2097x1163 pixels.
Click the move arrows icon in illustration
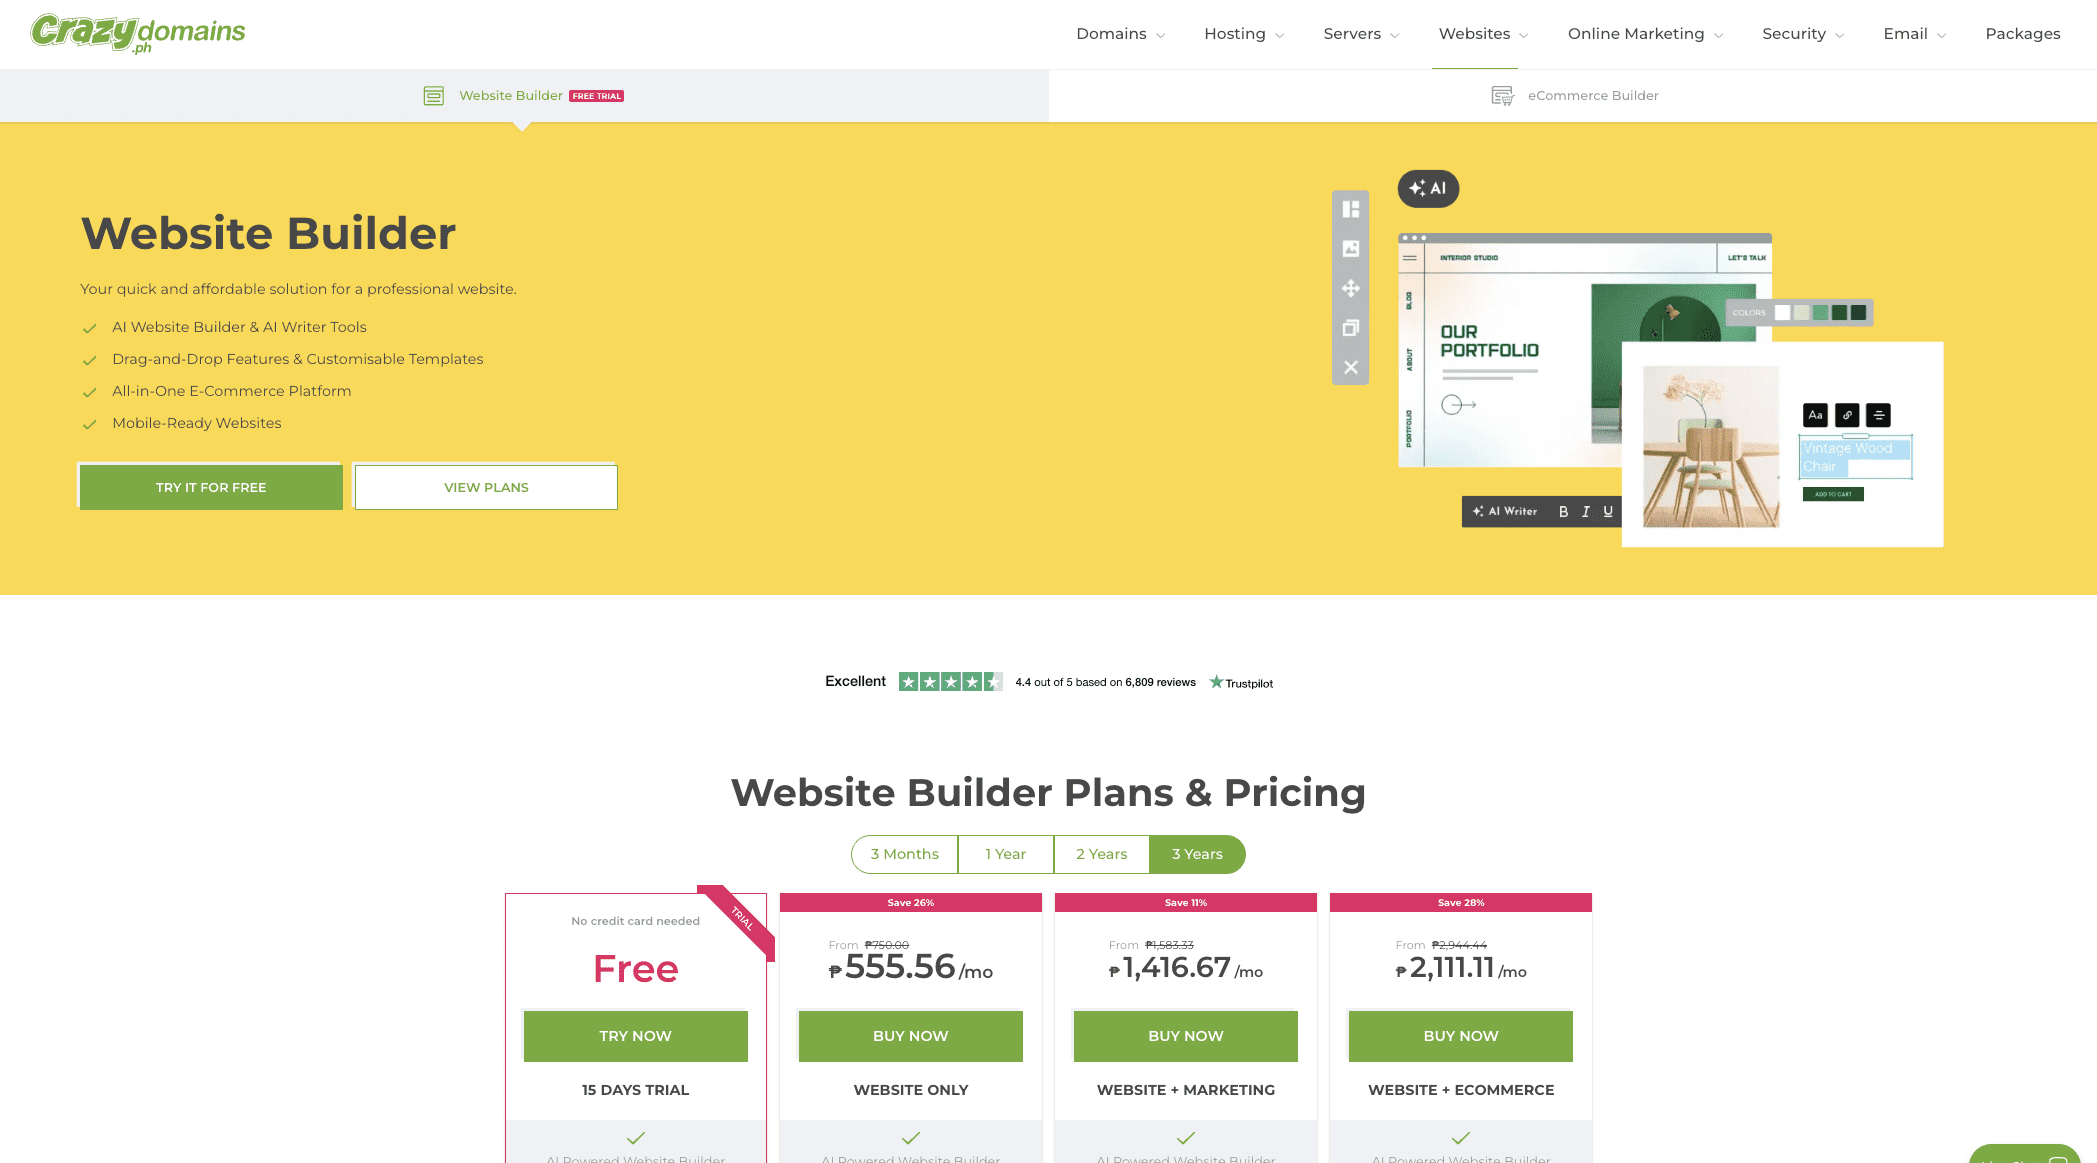(x=1350, y=288)
